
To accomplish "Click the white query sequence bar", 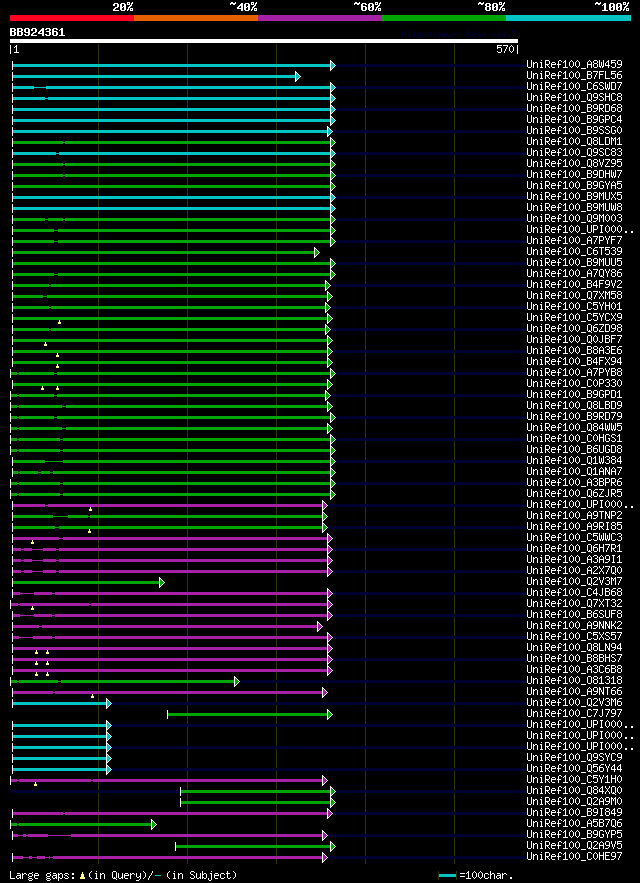I will (264, 41).
